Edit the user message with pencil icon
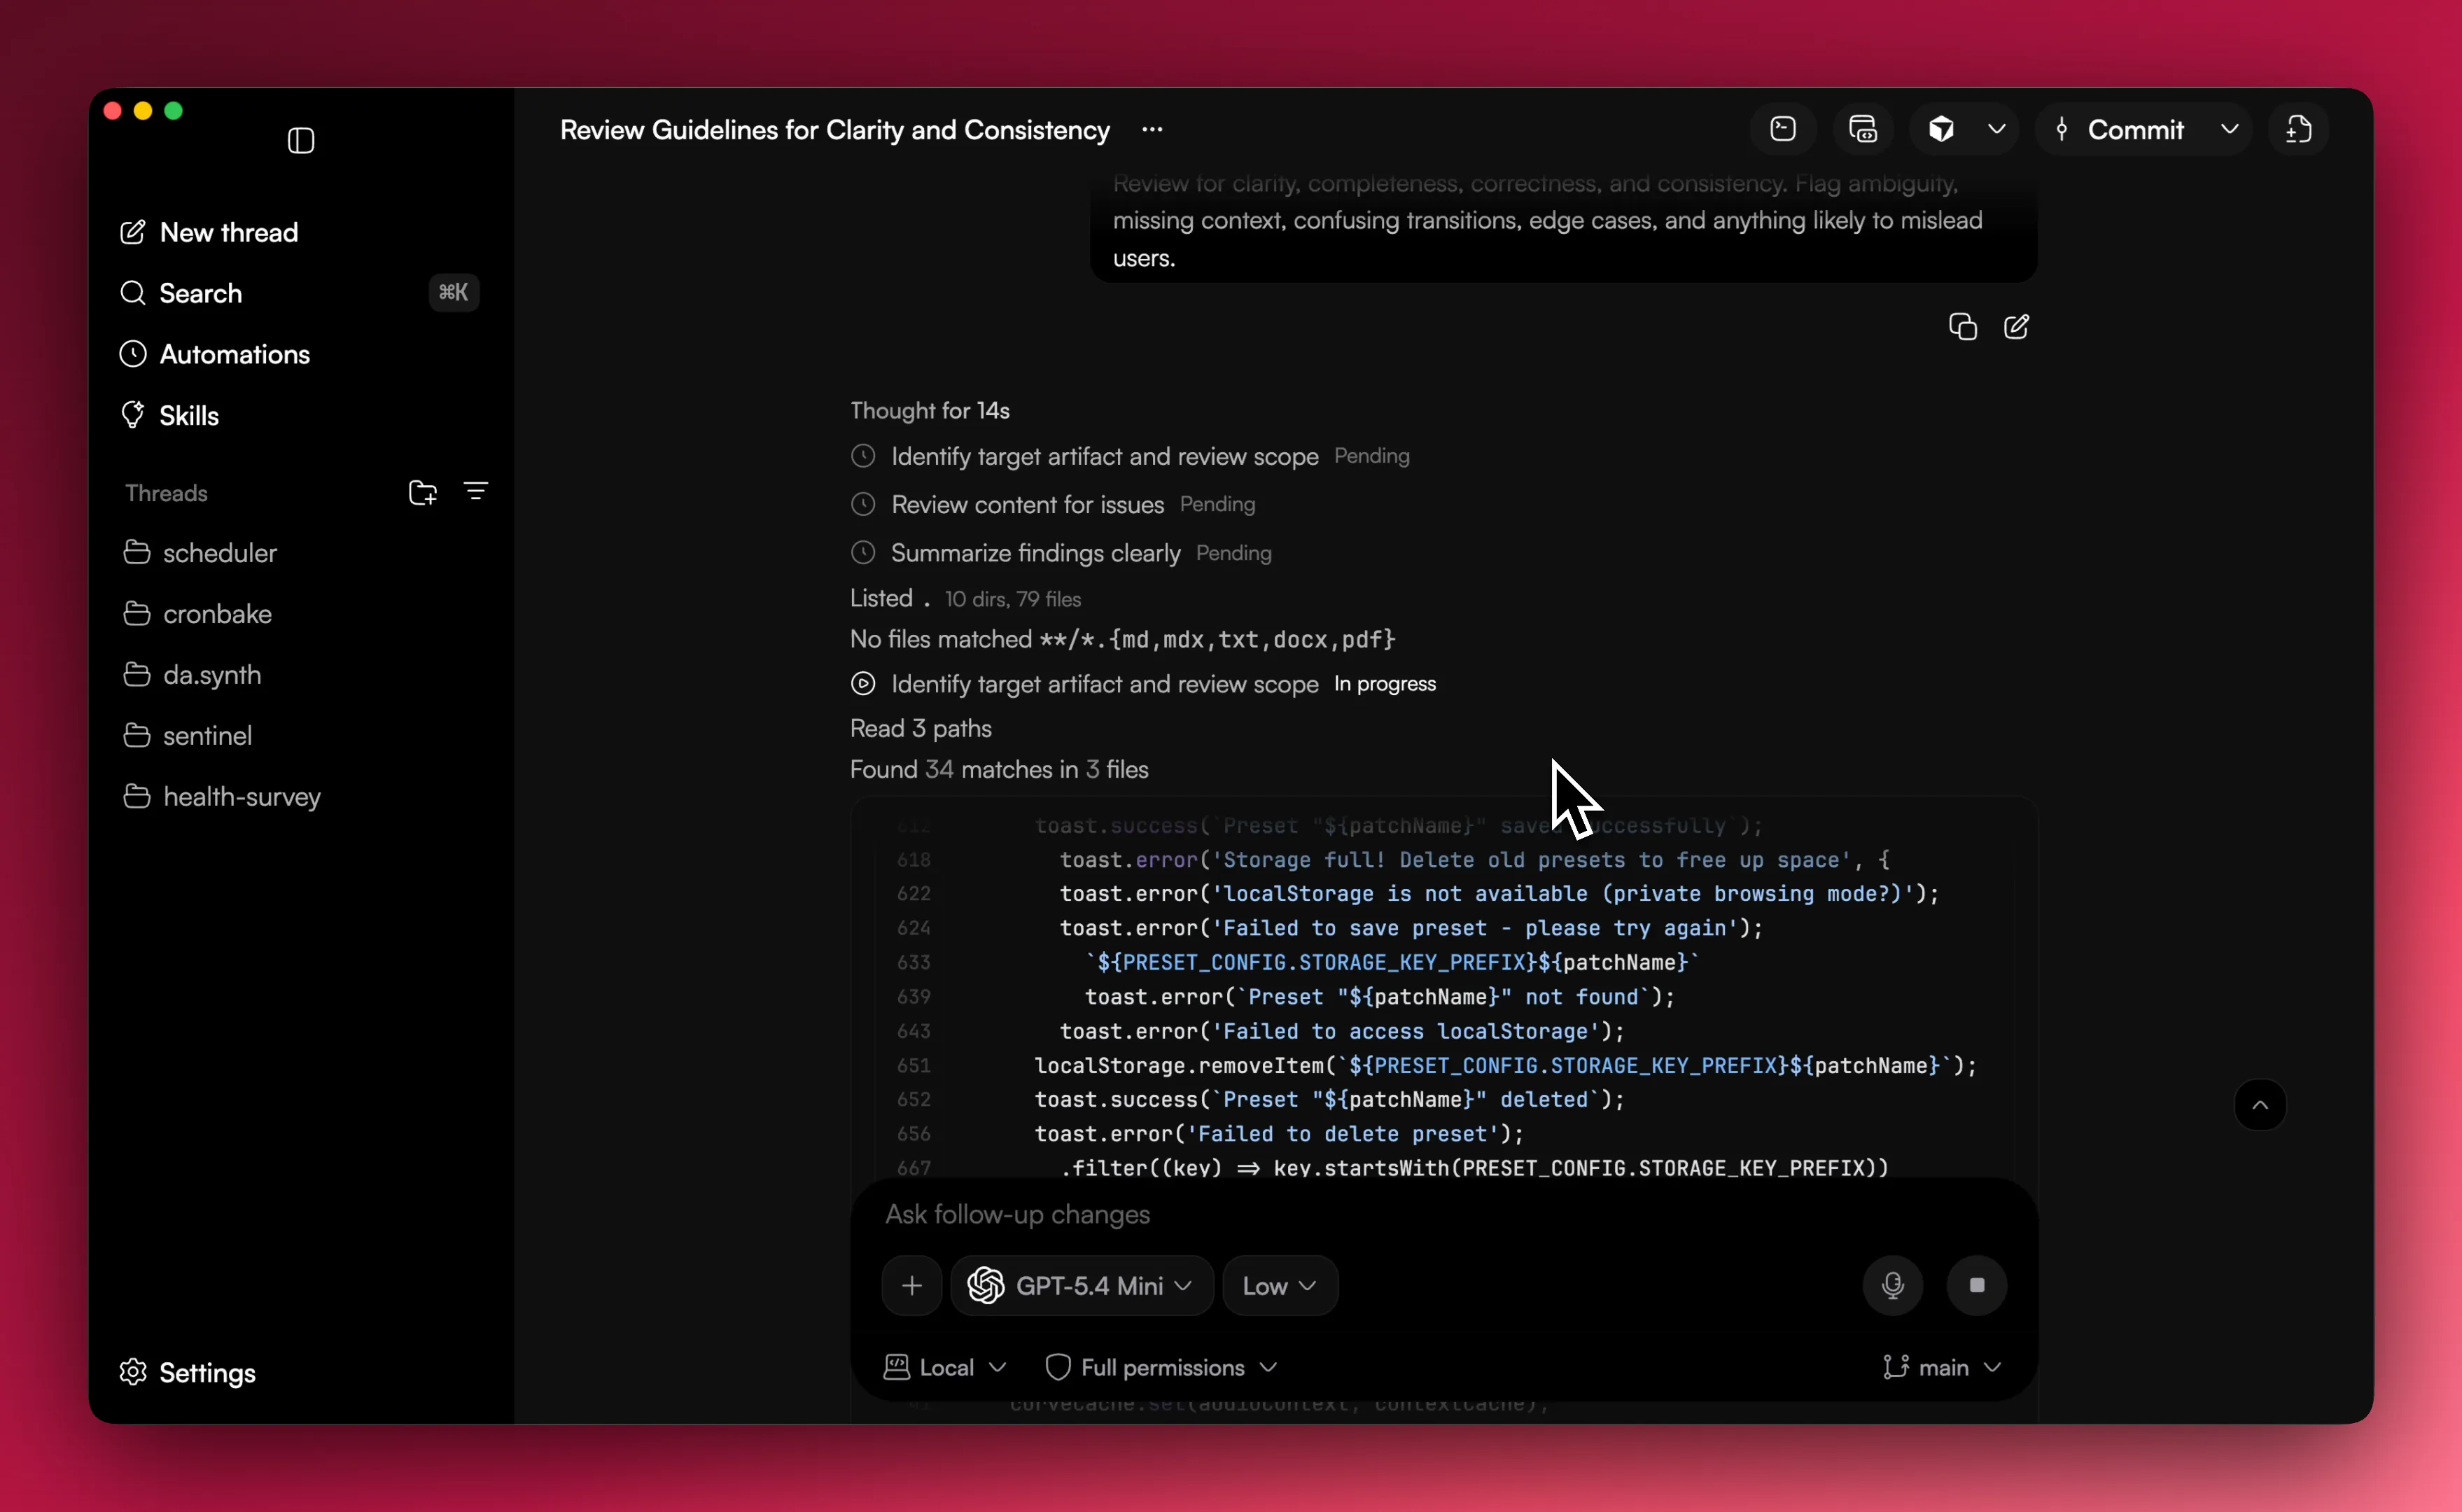The height and width of the screenshot is (1512, 2462). [2016, 327]
